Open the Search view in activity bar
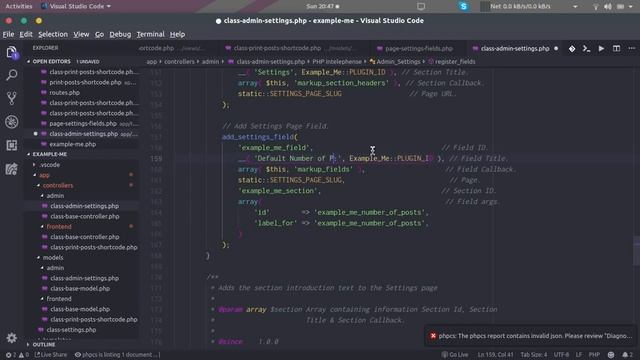Screen dimensions: 640x360 (x=11, y=75)
